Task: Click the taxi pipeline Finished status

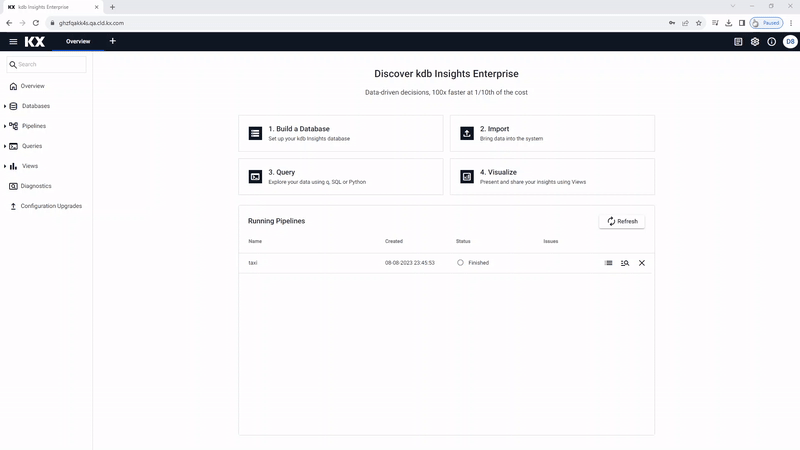Action: (x=473, y=263)
